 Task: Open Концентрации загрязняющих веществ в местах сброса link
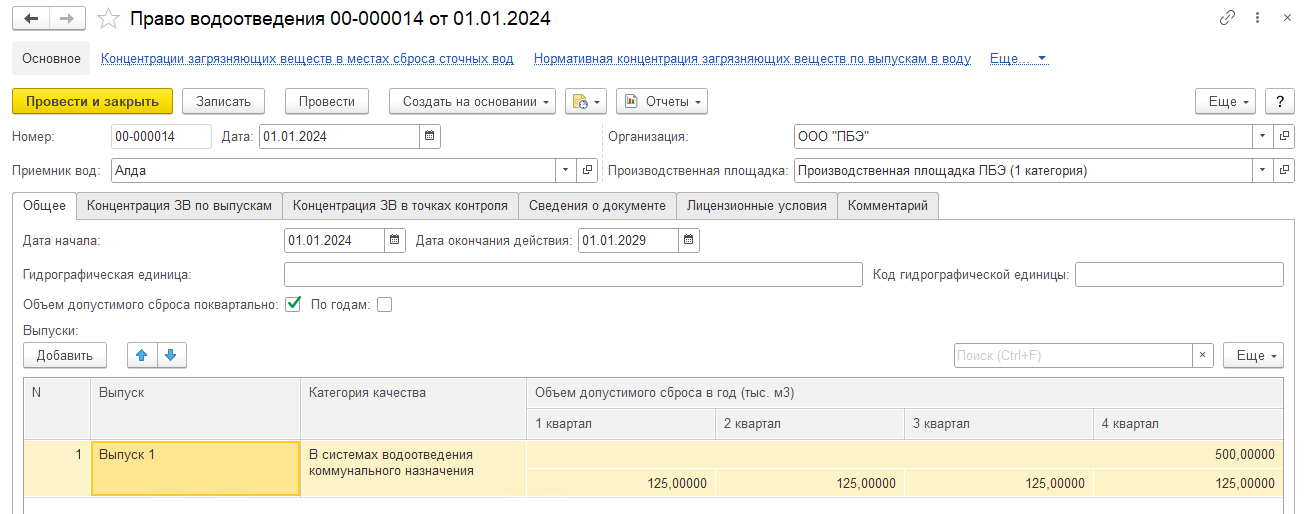308,59
